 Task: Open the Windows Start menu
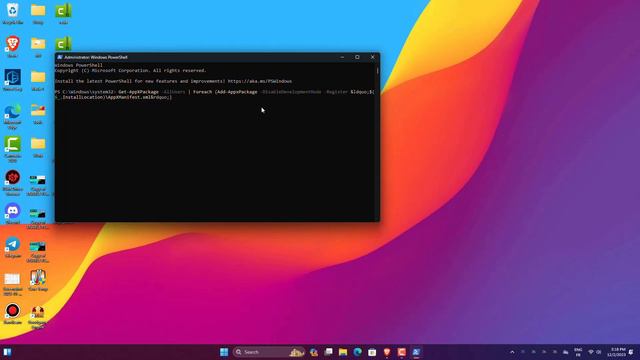[x=224, y=352]
